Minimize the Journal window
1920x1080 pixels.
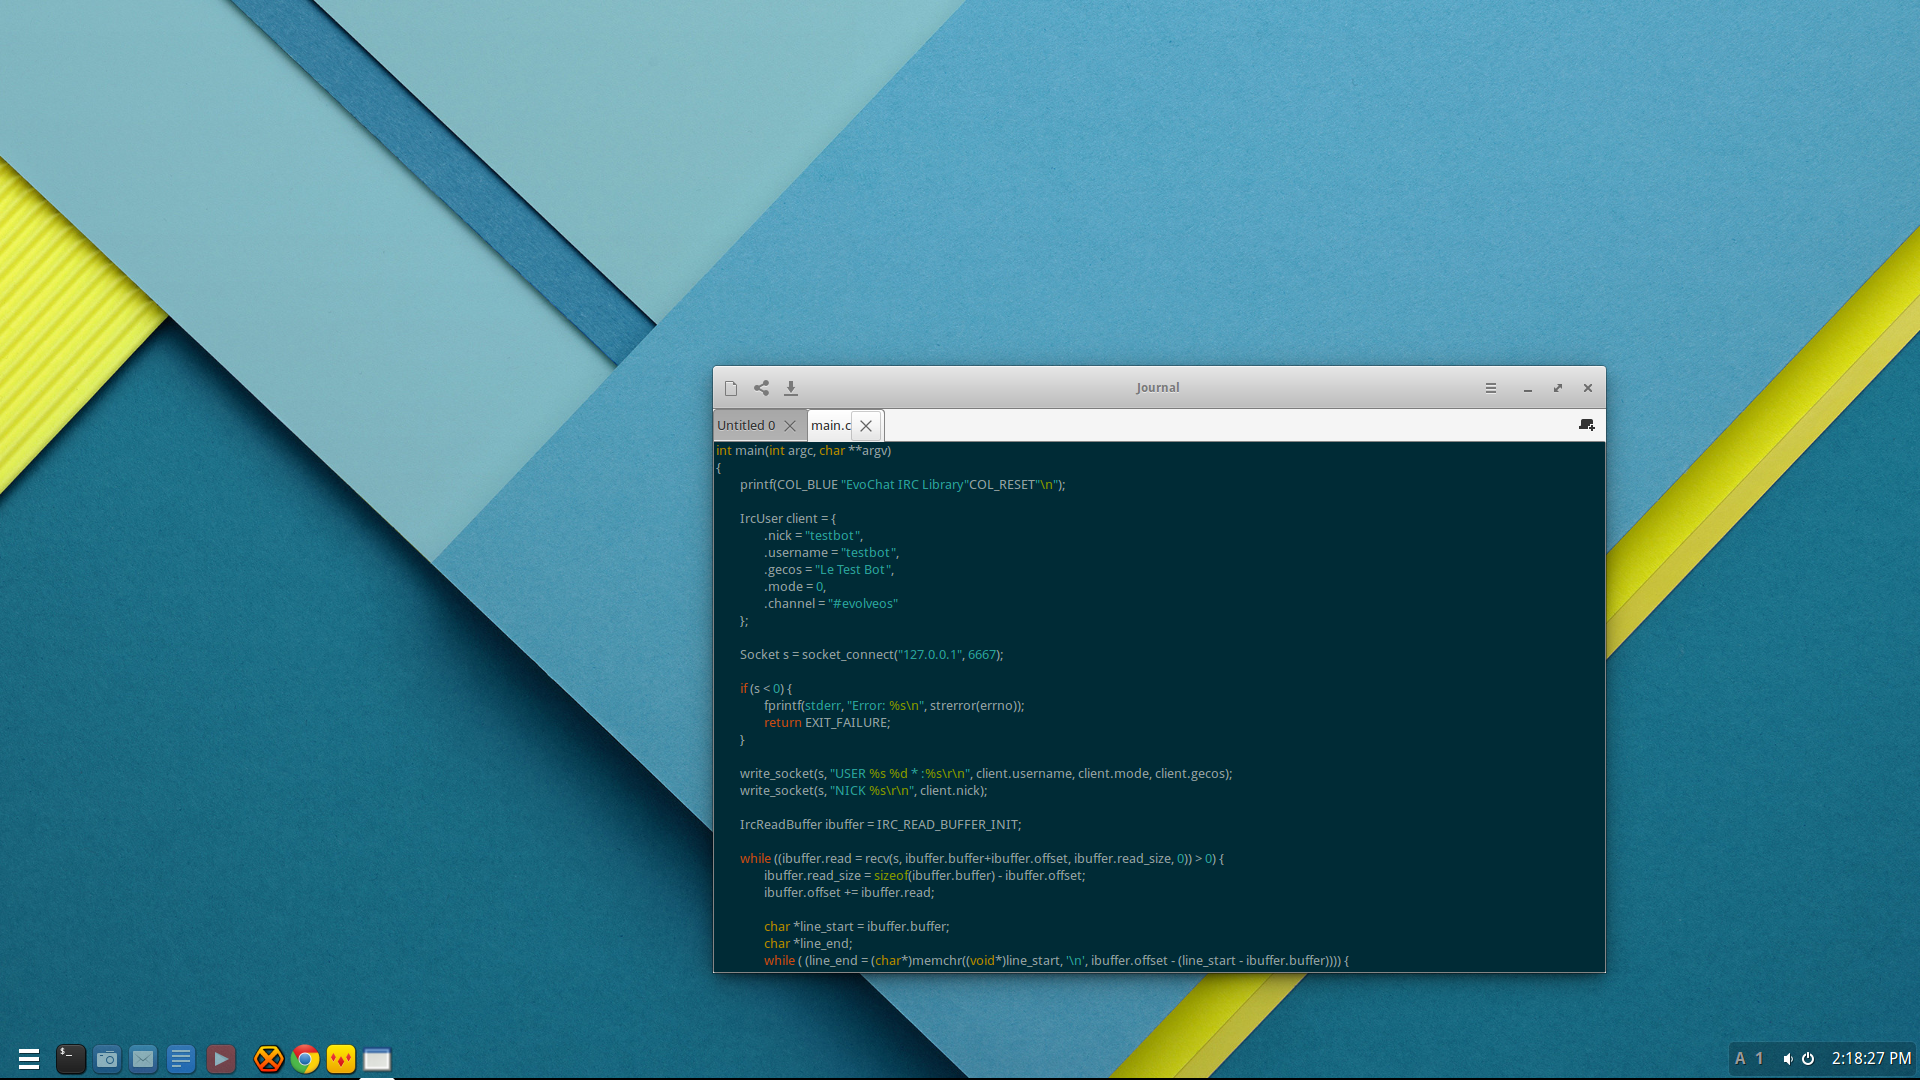coord(1528,388)
